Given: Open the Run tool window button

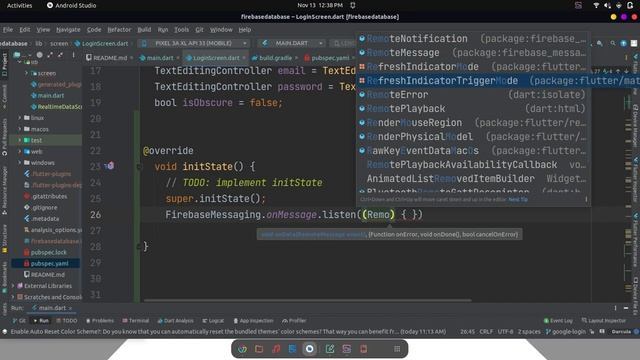Looking at the screenshot, I should point(41,321).
